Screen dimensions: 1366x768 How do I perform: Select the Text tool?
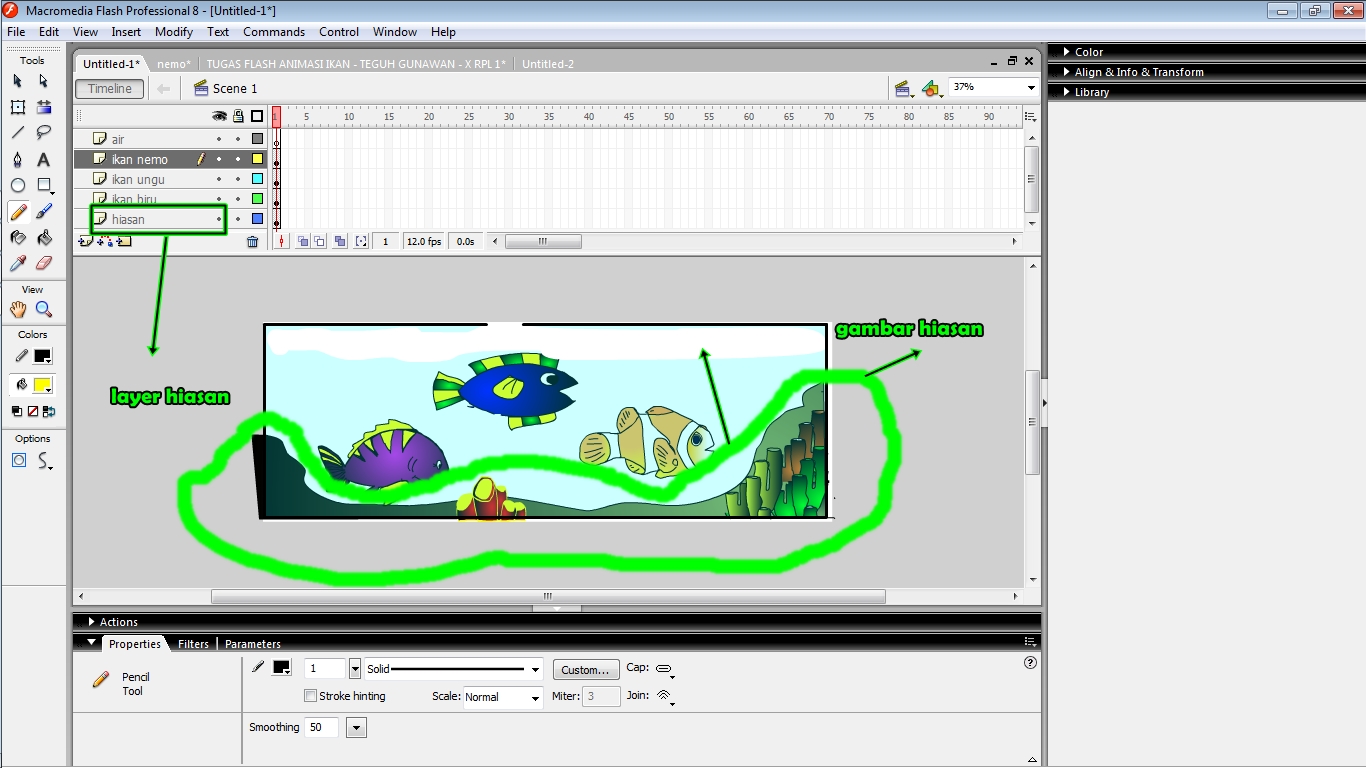[x=44, y=160]
